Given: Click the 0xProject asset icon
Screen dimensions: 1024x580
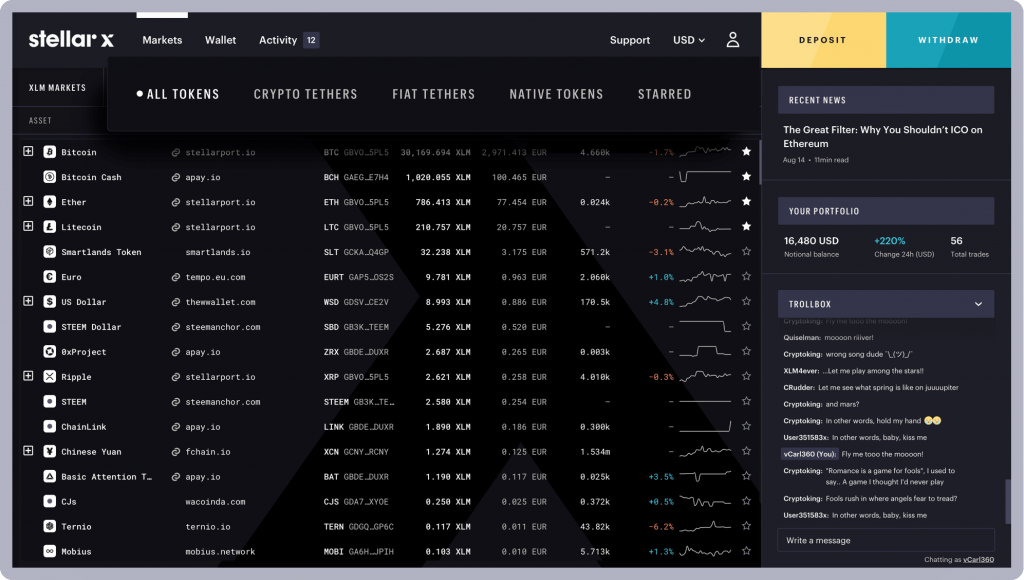Looking at the screenshot, I should coord(49,351).
